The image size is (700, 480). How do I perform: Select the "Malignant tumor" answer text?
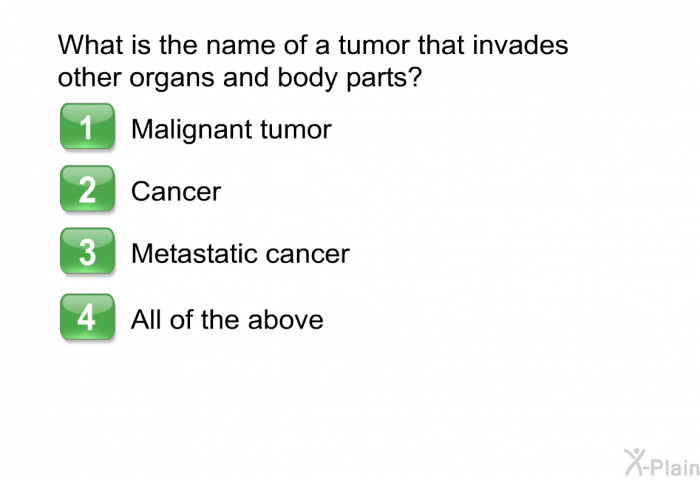pyautogui.click(x=231, y=129)
